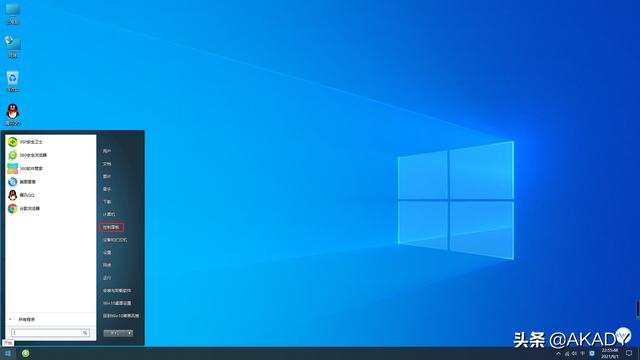Screen dimensions: 640x360
Task: Open 运行 Run entry in start menu
Action: tap(107, 278)
